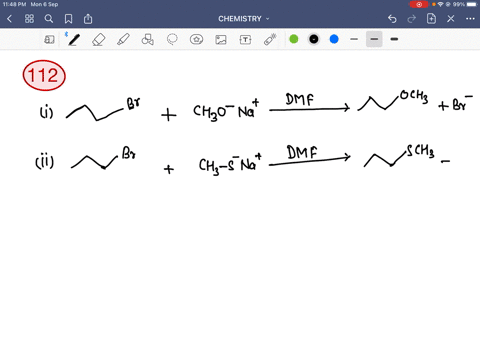The image size is (480, 360).
Task: Go back with the left chevron
Action: [10, 19]
